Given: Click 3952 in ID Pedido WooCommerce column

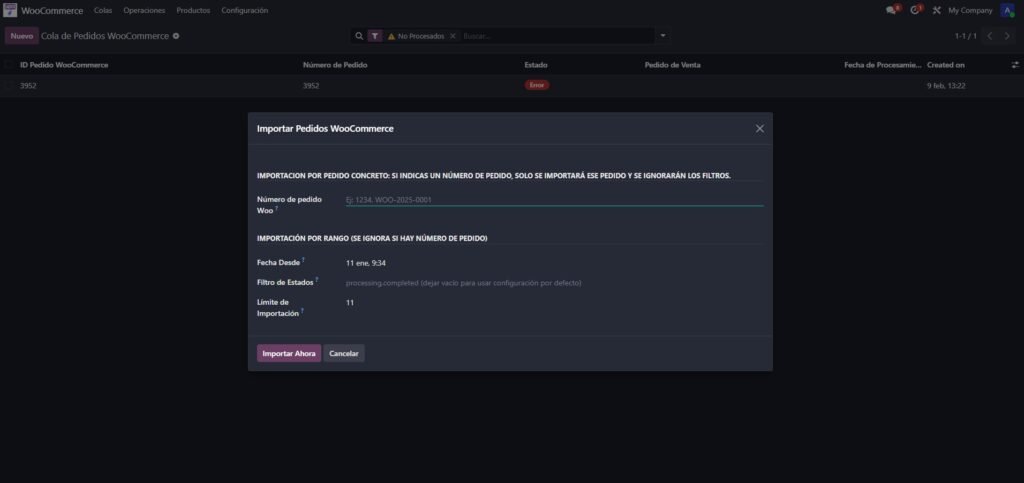Looking at the screenshot, I should click(x=28, y=85).
